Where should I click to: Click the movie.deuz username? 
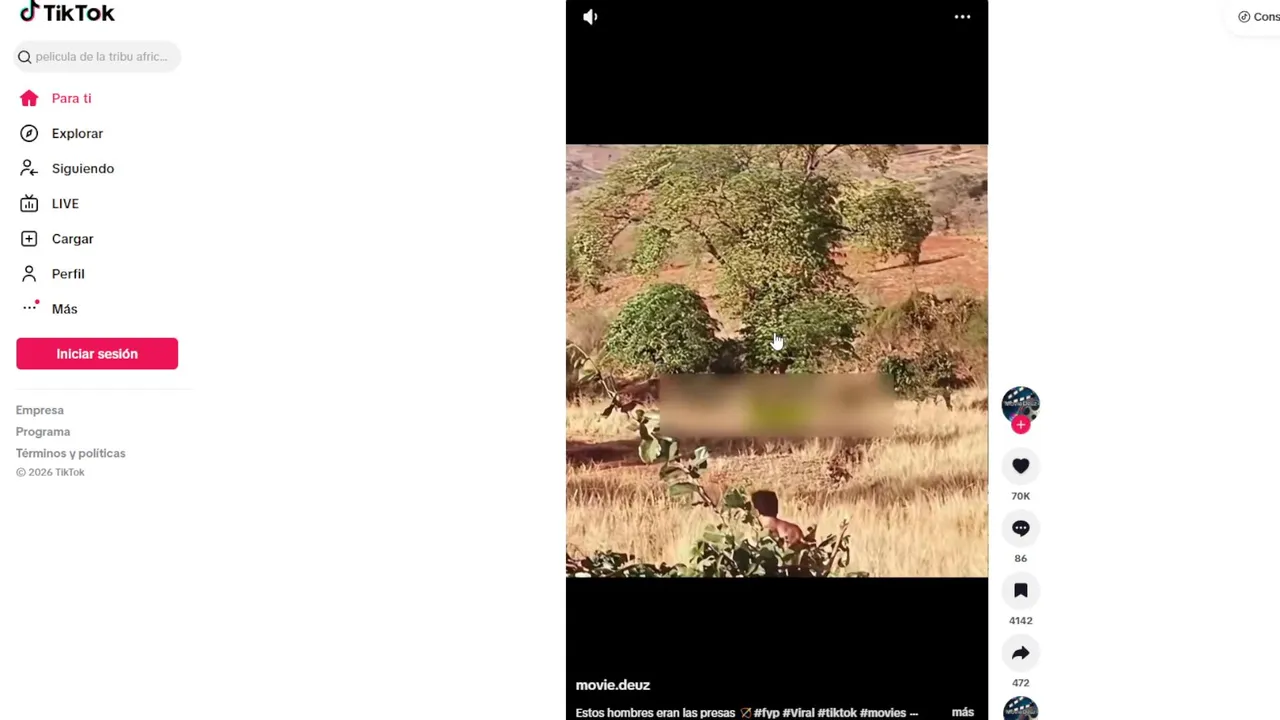point(613,685)
